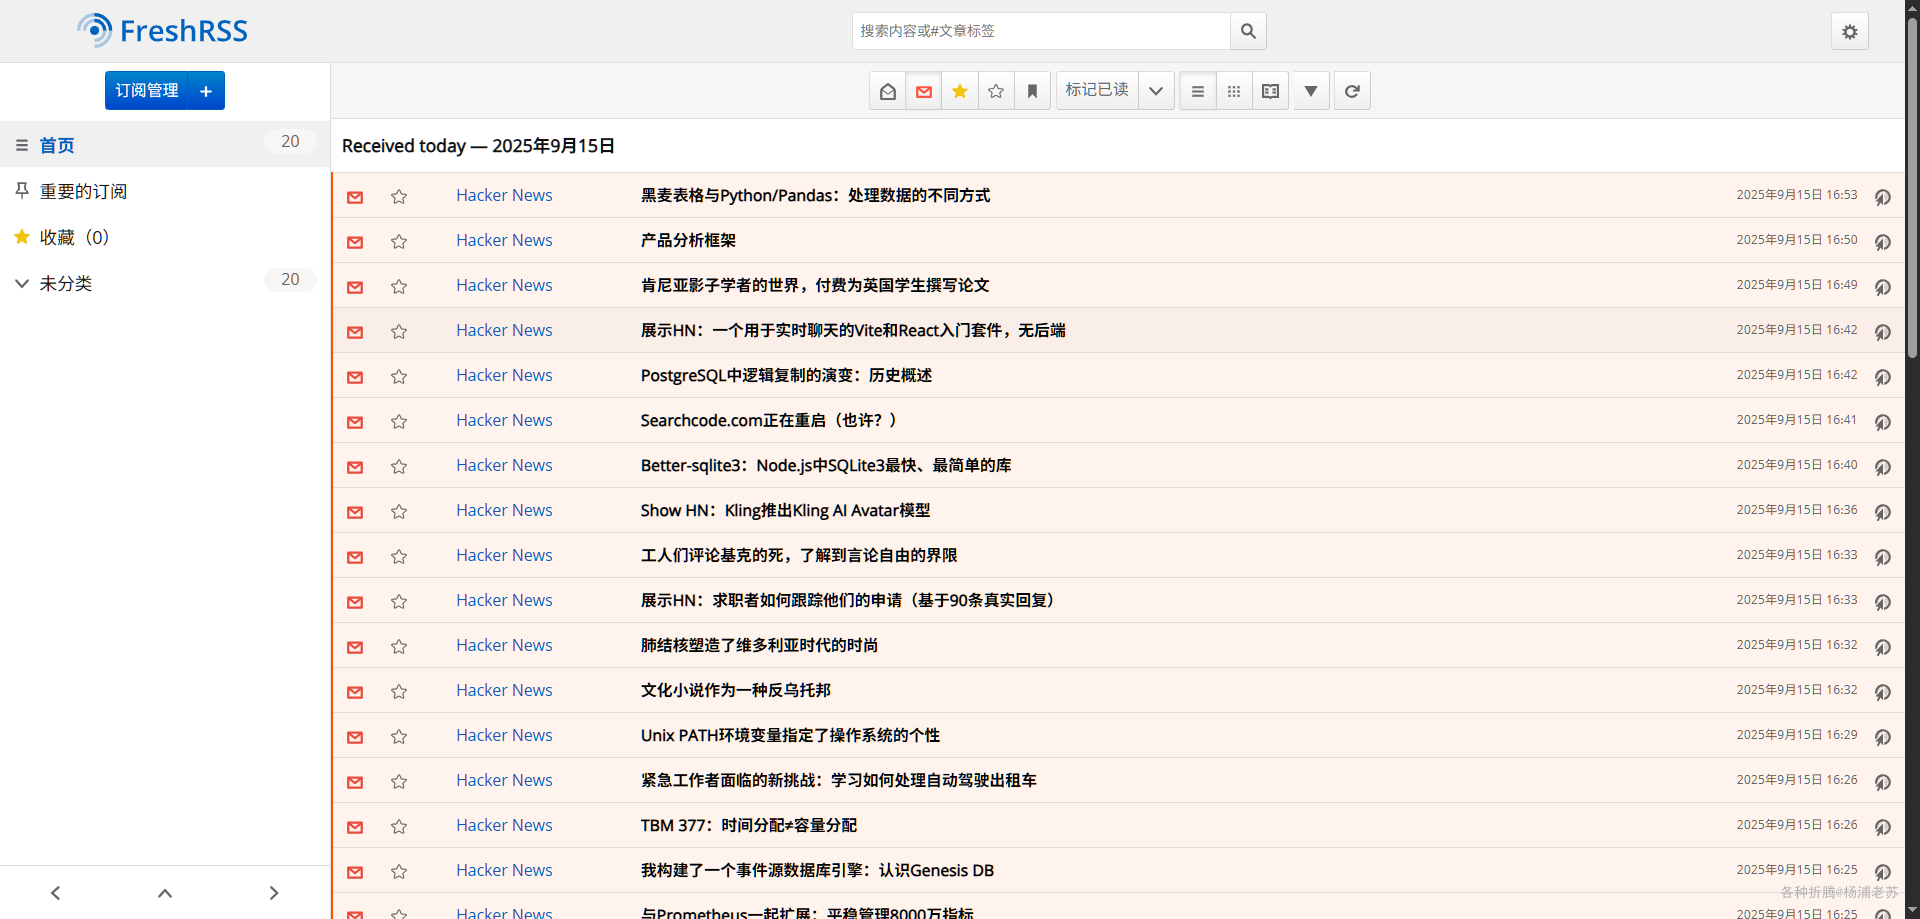
Task: Open external link icon for PostgreSQL article
Action: pos(1882,376)
